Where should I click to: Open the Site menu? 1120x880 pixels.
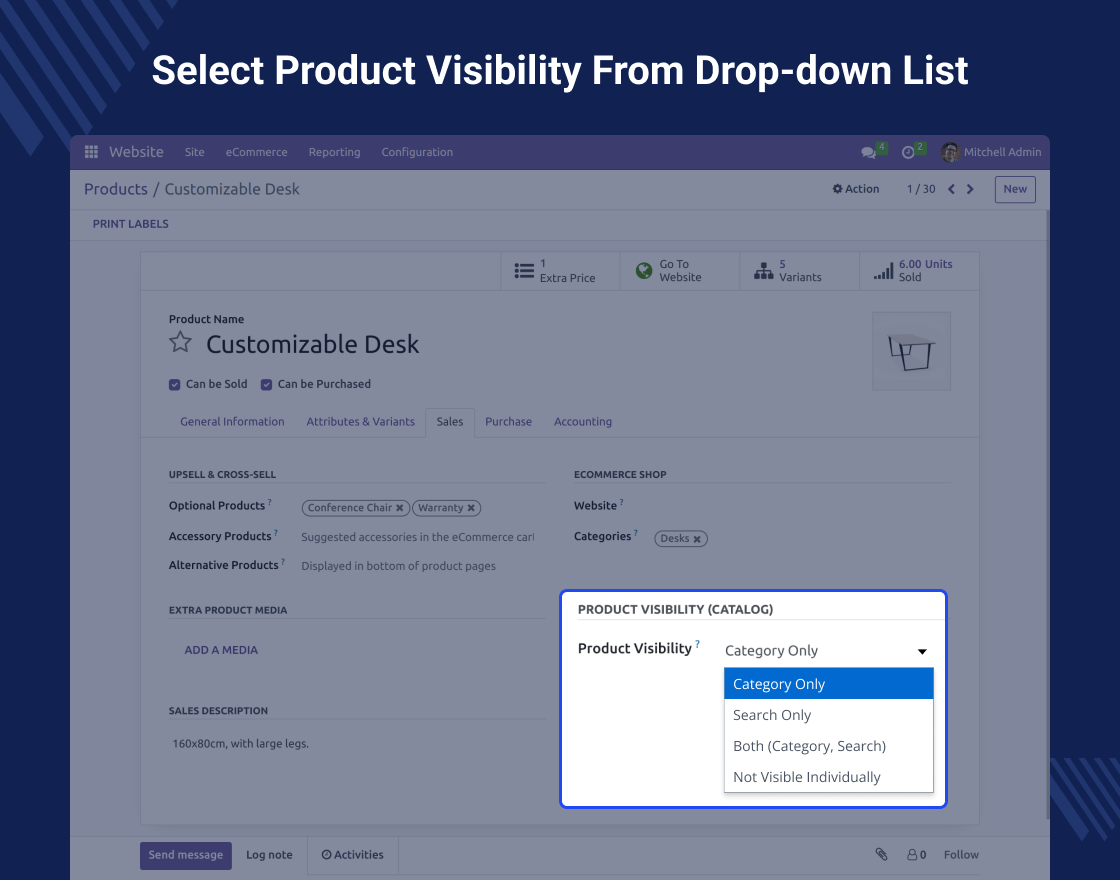coord(194,152)
